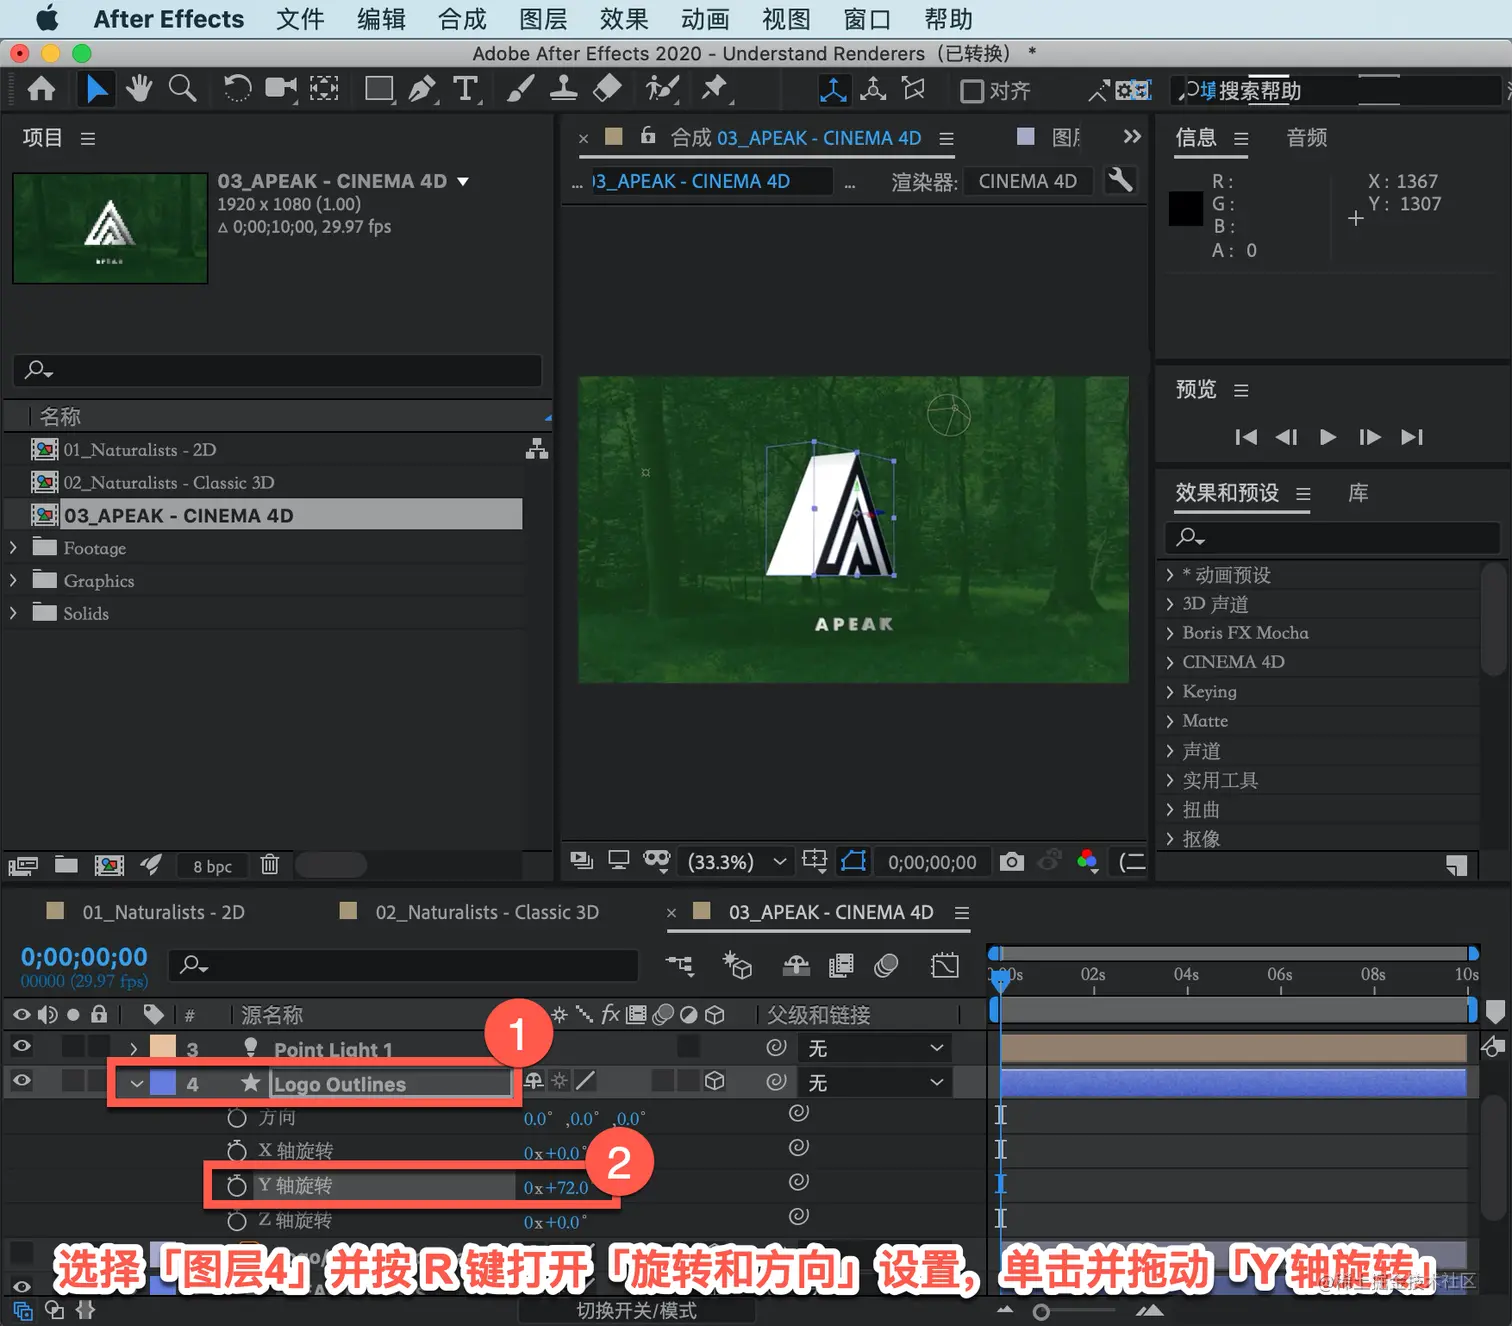Switch to the 音频 panel tab
The width and height of the screenshot is (1512, 1326).
point(1307,138)
